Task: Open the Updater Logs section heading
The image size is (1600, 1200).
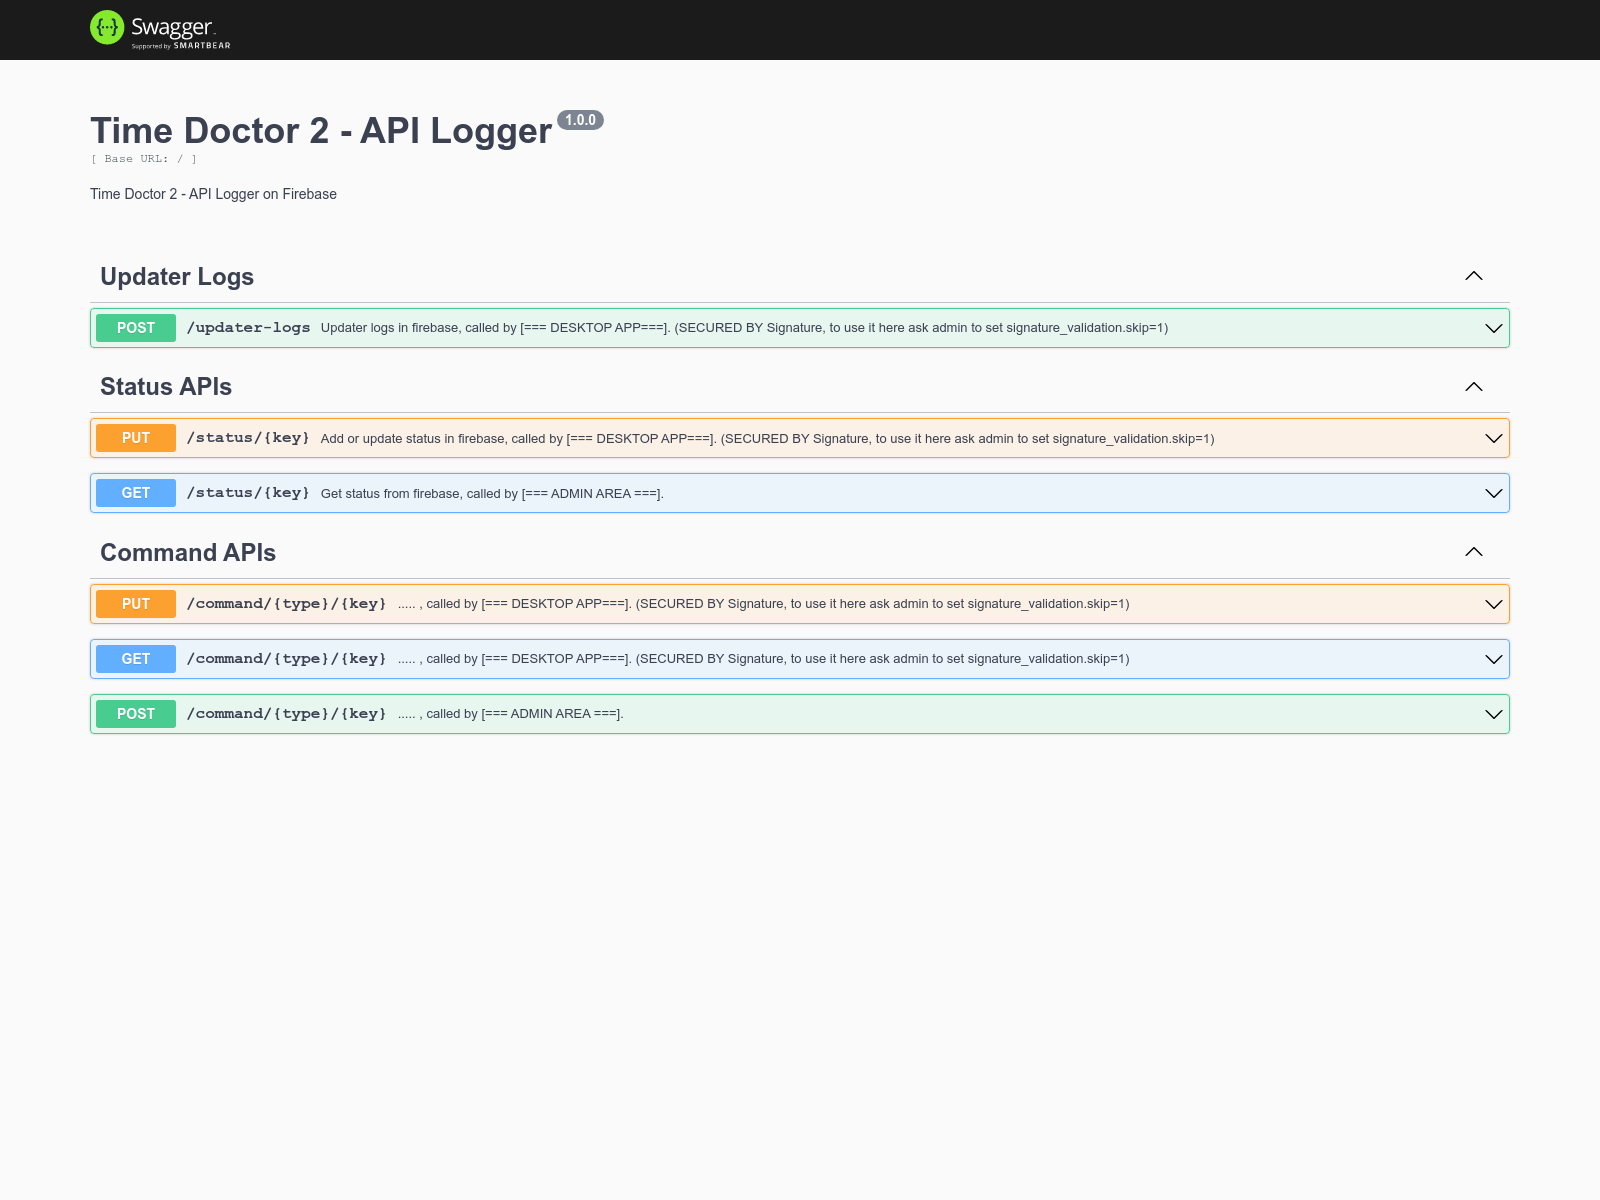Action: [177, 277]
